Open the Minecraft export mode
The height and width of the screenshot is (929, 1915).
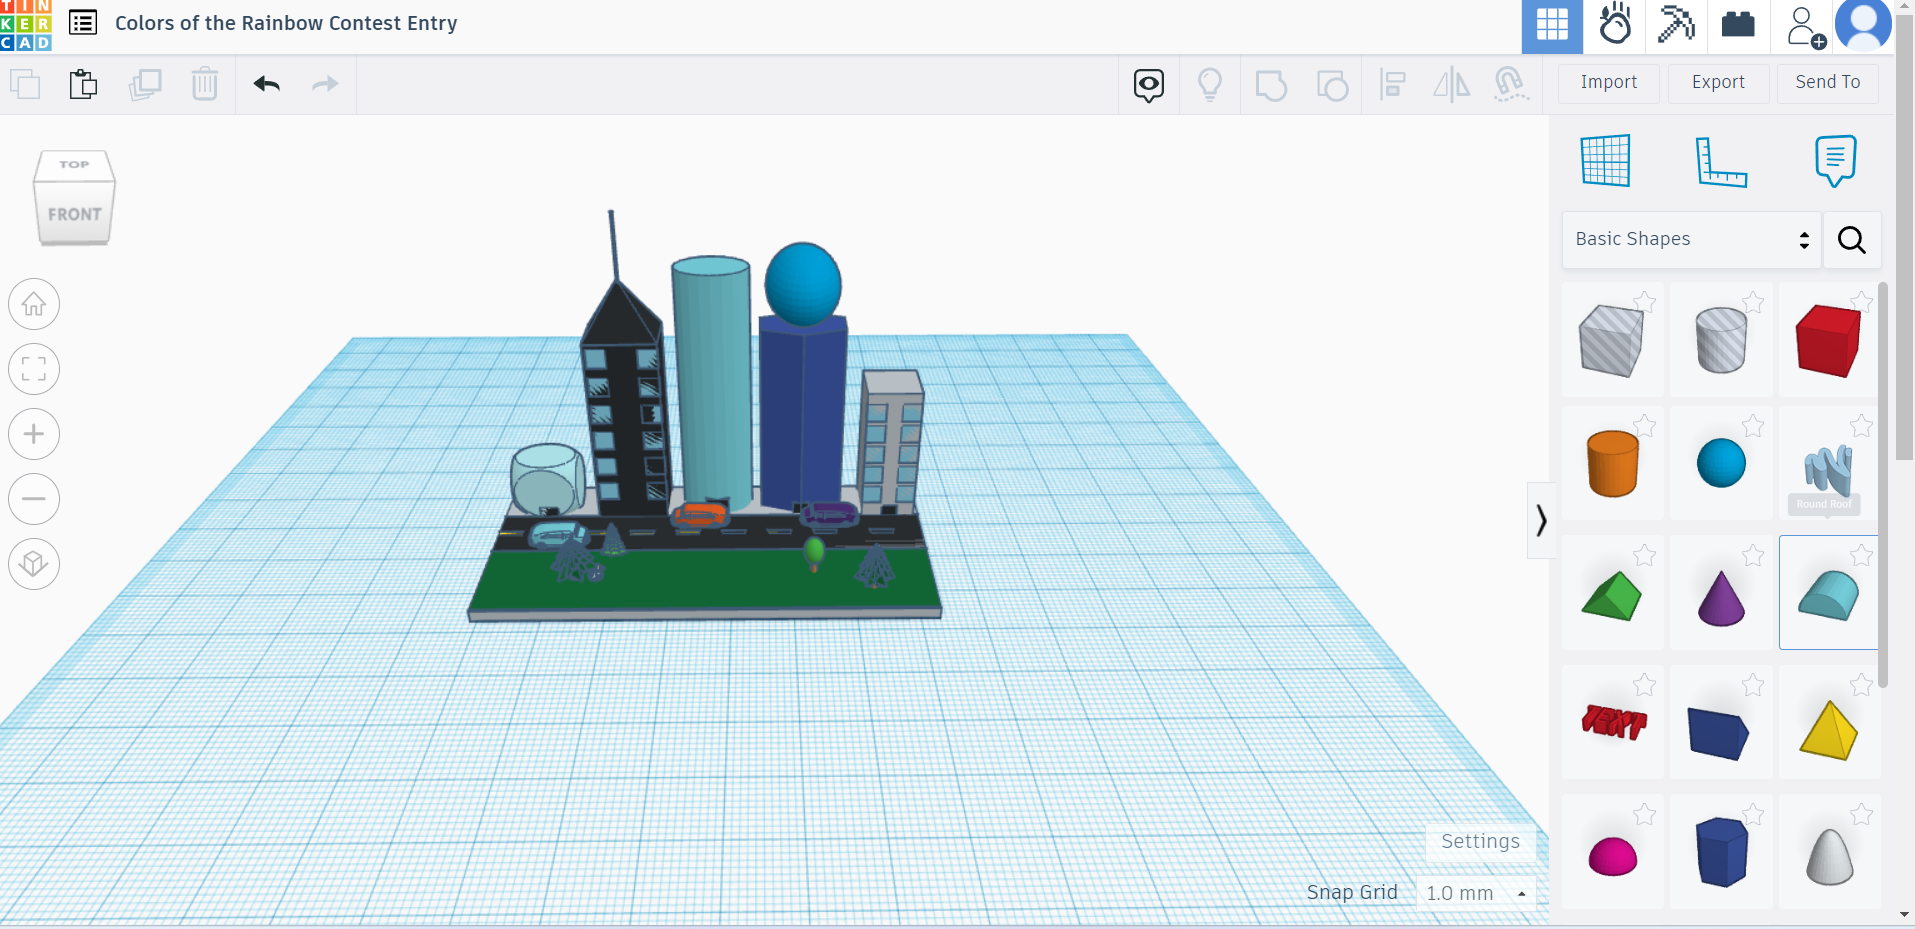coord(1675,27)
